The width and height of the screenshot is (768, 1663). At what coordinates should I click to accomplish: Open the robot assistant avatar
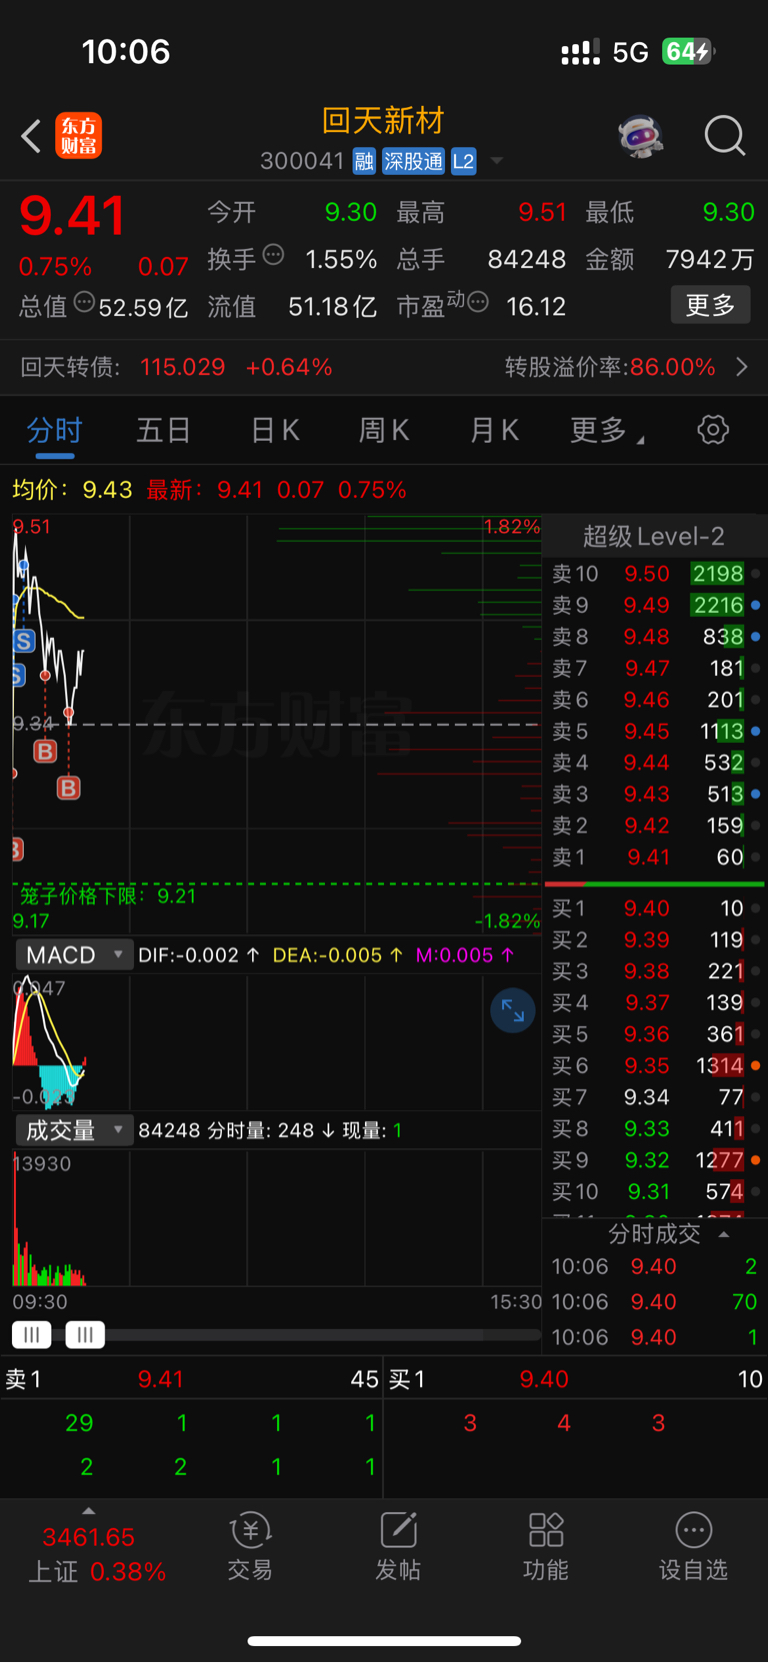641,136
